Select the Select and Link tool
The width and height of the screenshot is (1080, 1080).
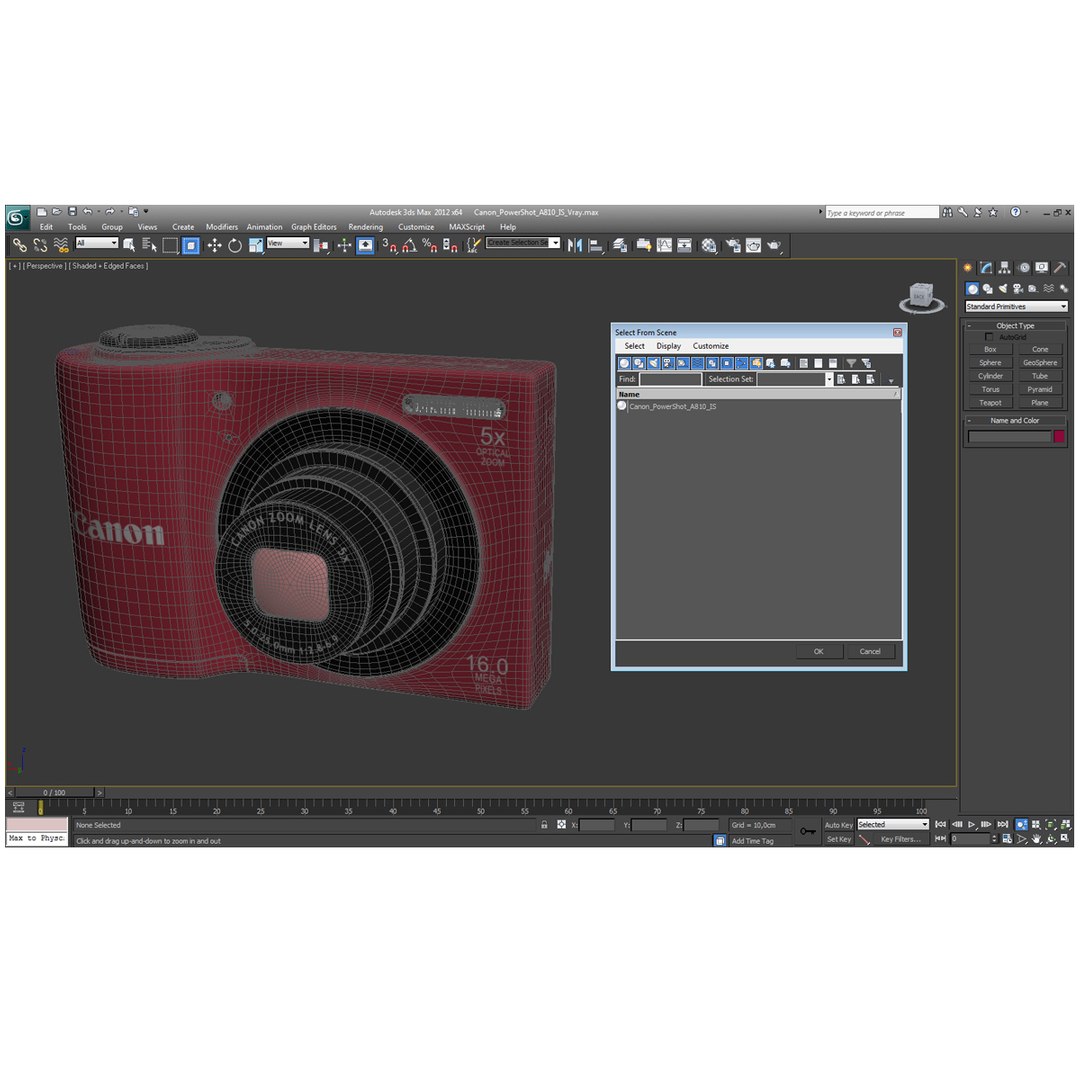(x=19, y=245)
